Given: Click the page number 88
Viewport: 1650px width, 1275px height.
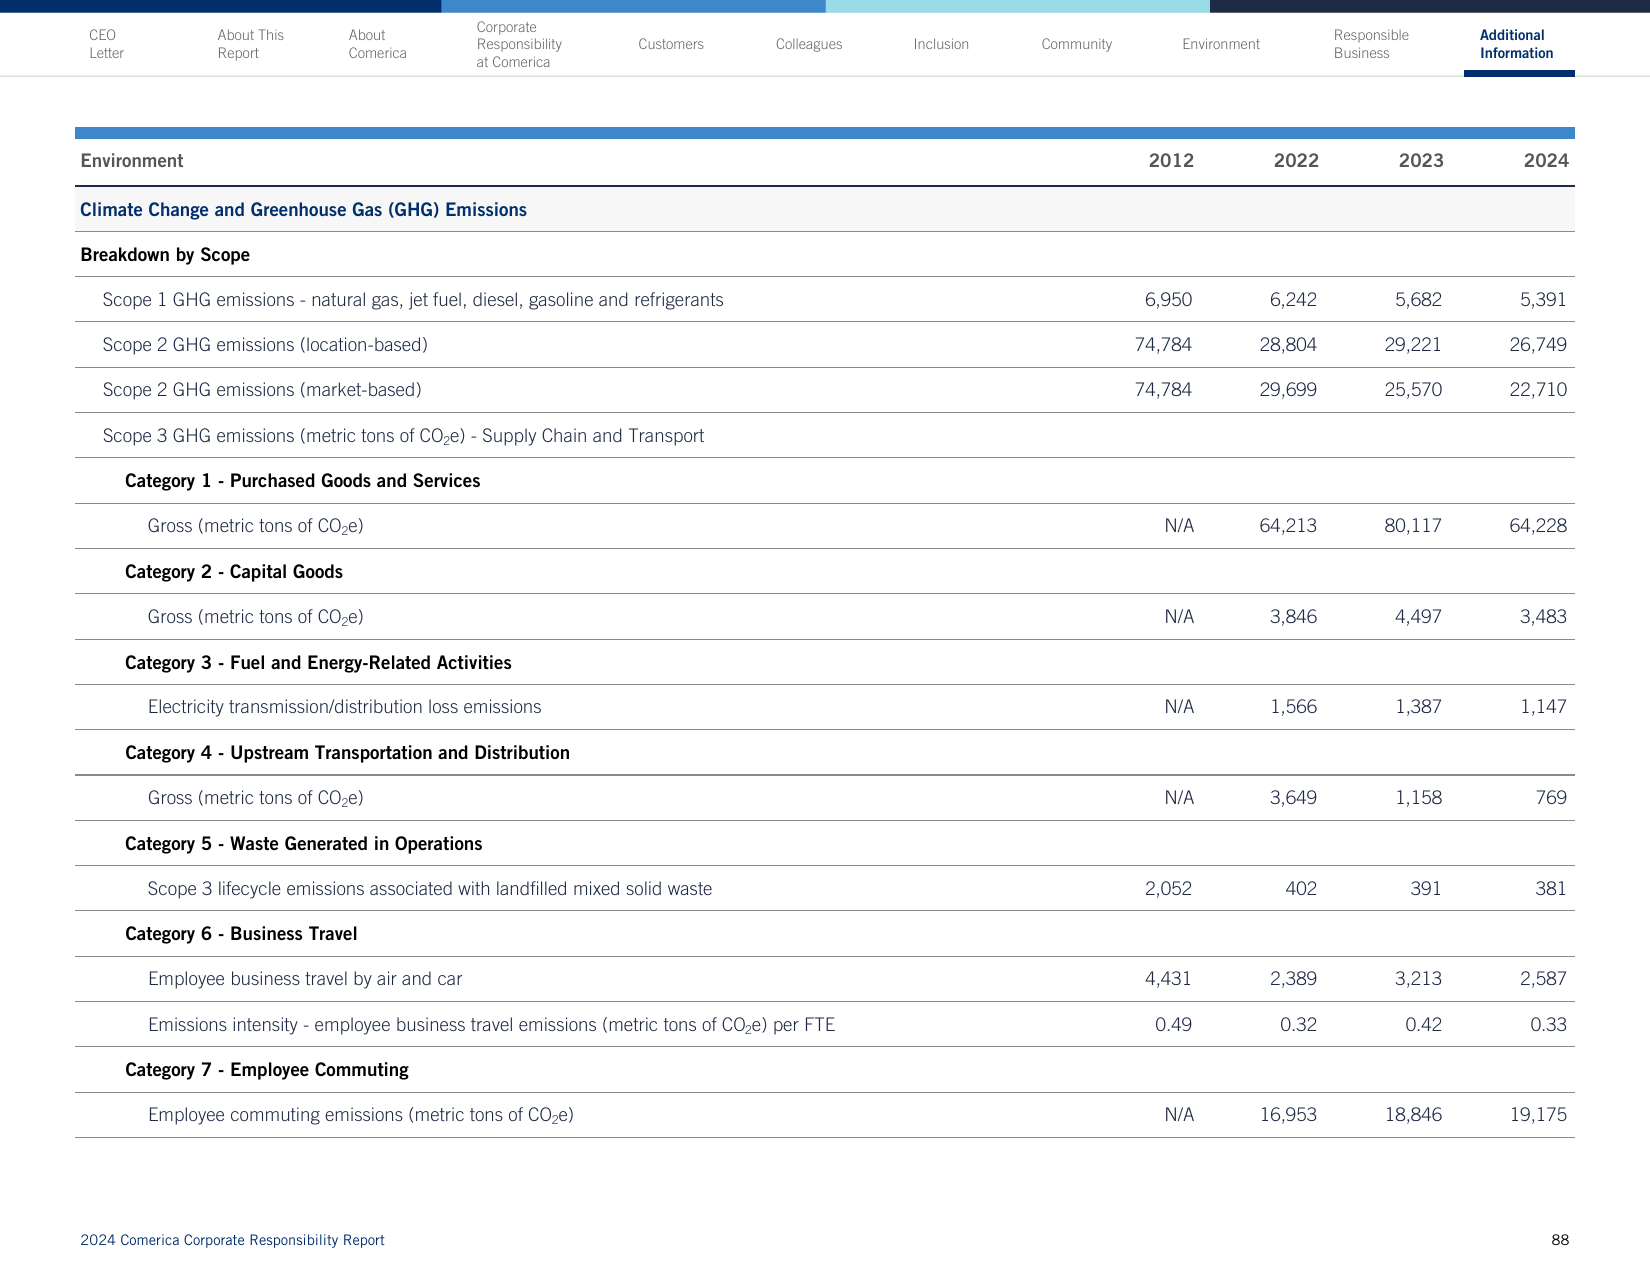Looking at the screenshot, I should coord(1560,1240).
